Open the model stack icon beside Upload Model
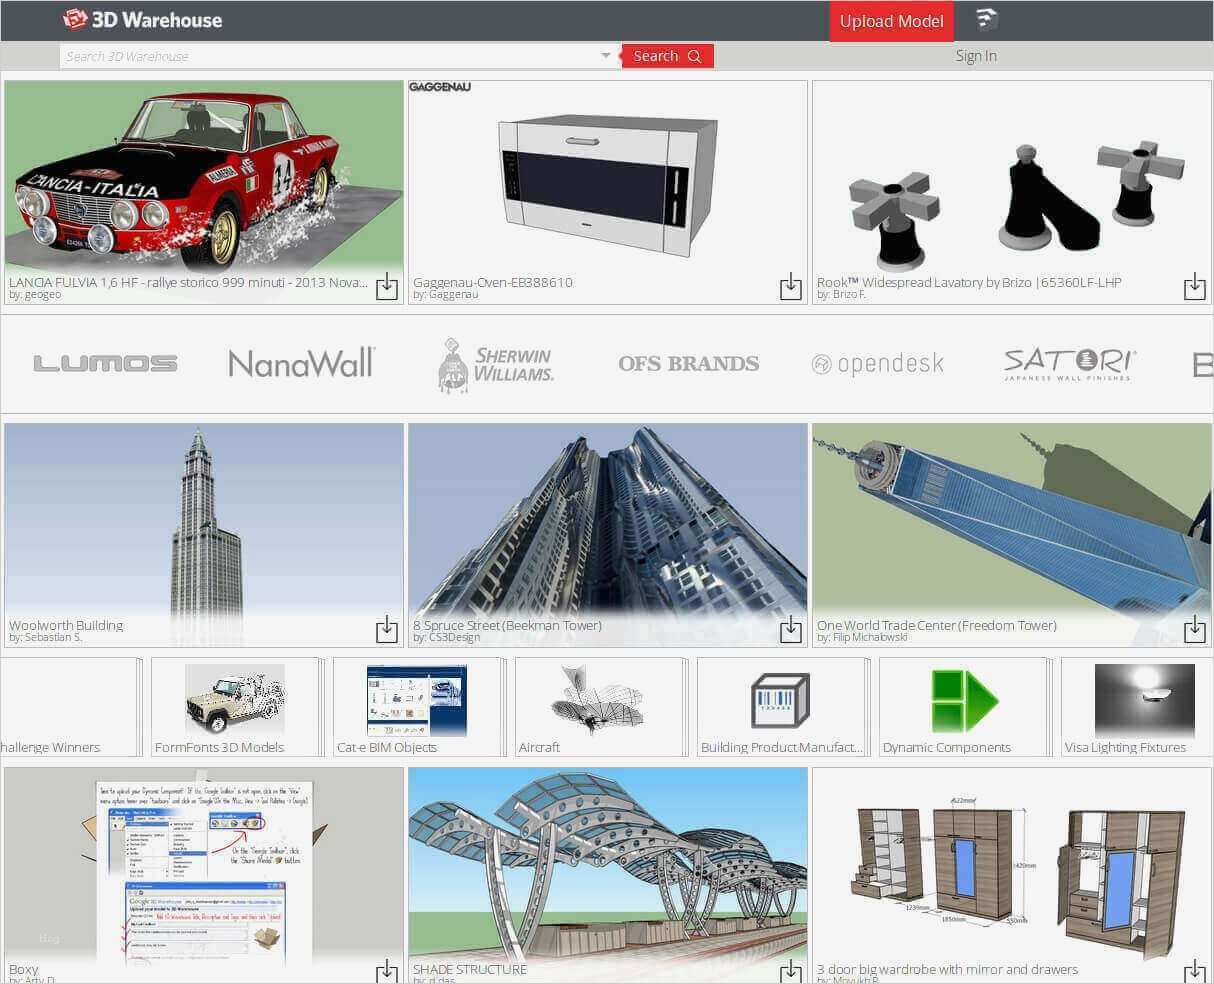Image resolution: width=1214 pixels, height=984 pixels. [x=987, y=20]
